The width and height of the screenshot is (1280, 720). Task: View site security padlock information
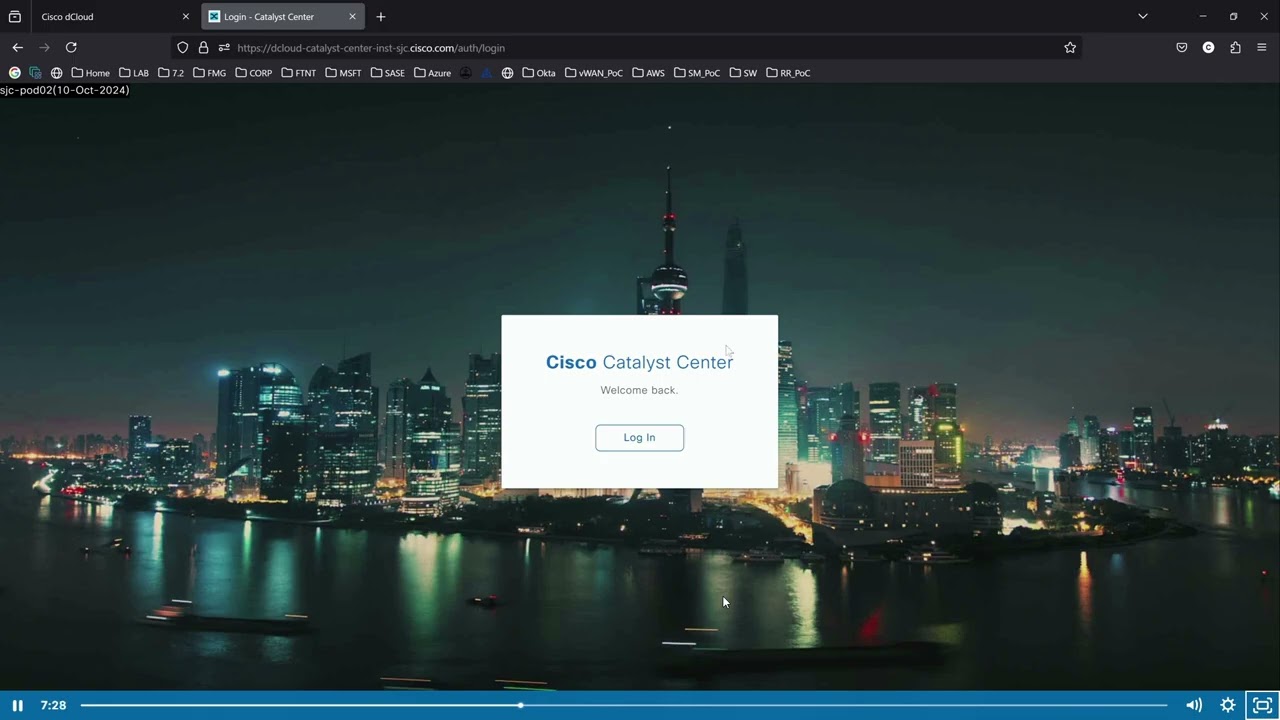point(203,47)
